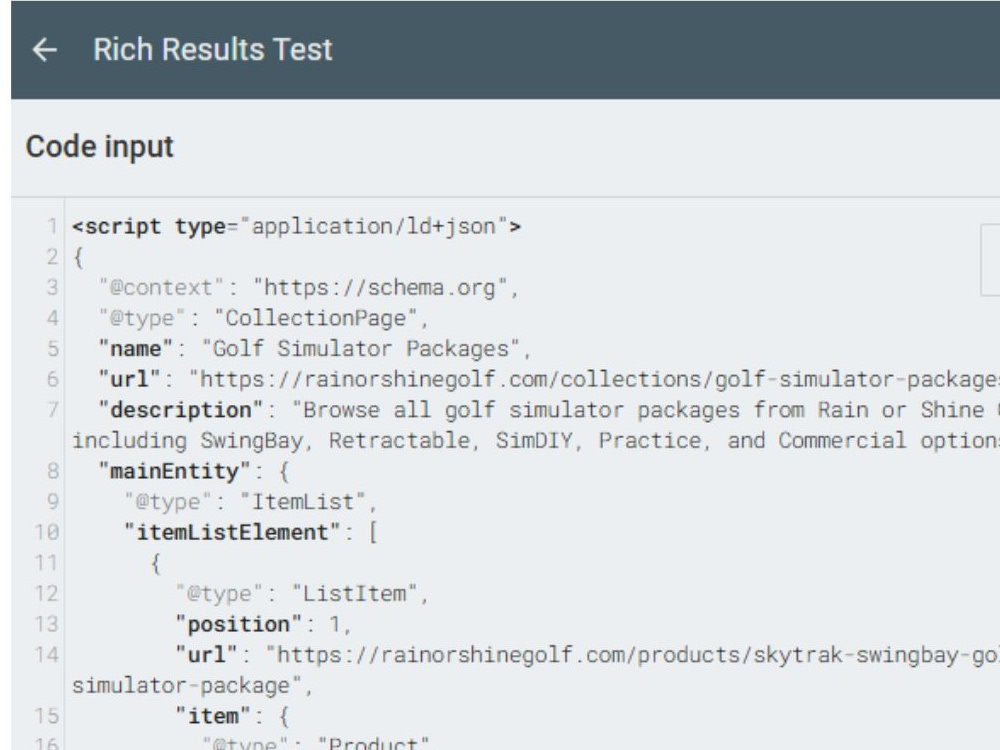Click the back arrow icon

(45, 50)
